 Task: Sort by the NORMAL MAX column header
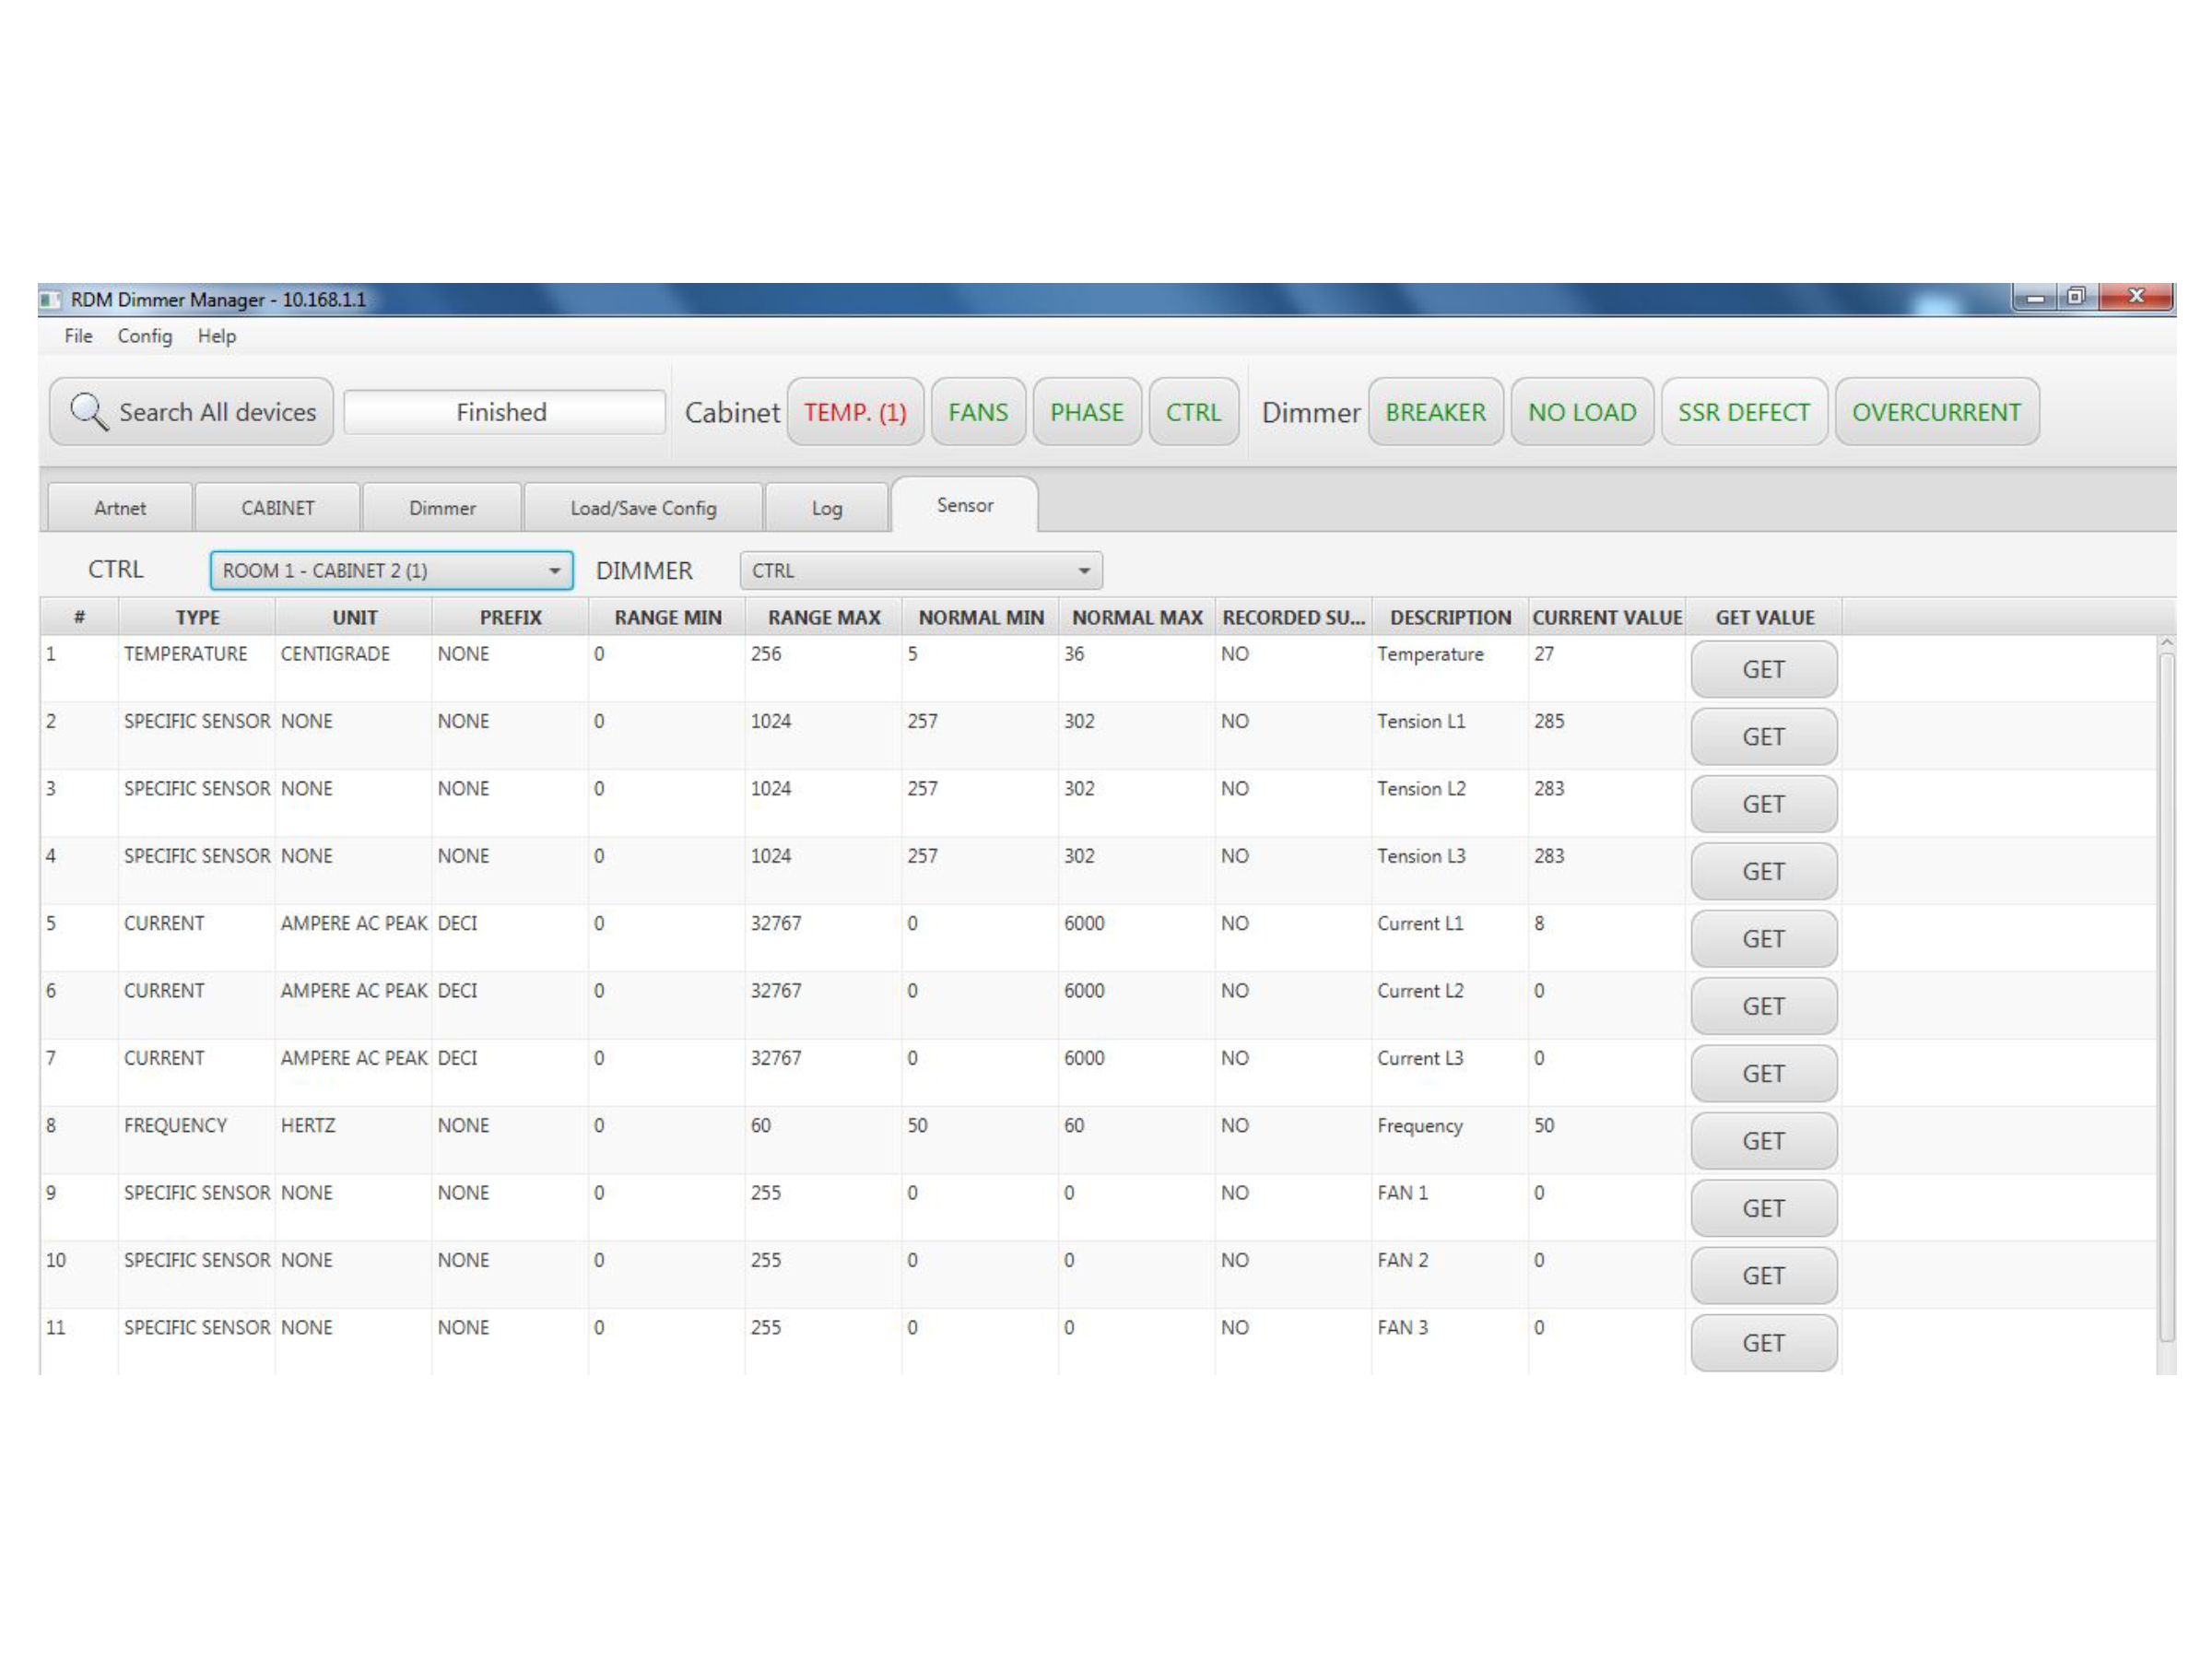click(x=1137, y=618)
